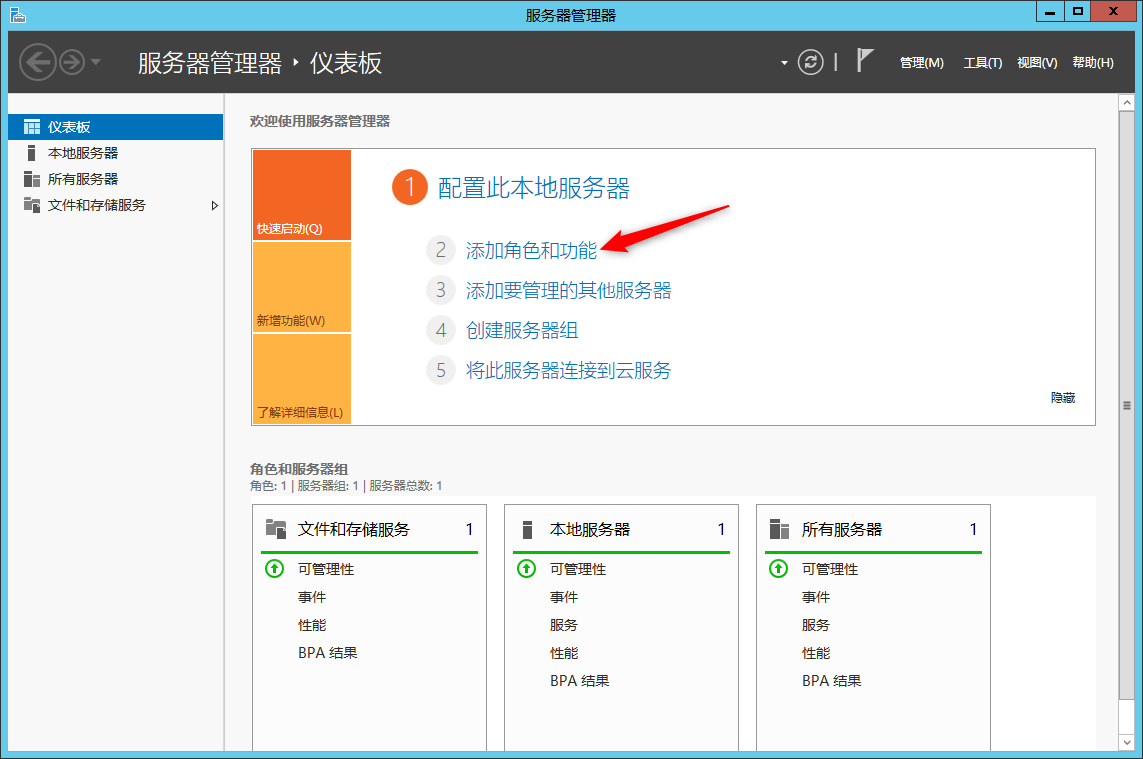The image size is (1143, 759).
Task: Open the 帮助(H) menu
Action: tap(1093, 63)
